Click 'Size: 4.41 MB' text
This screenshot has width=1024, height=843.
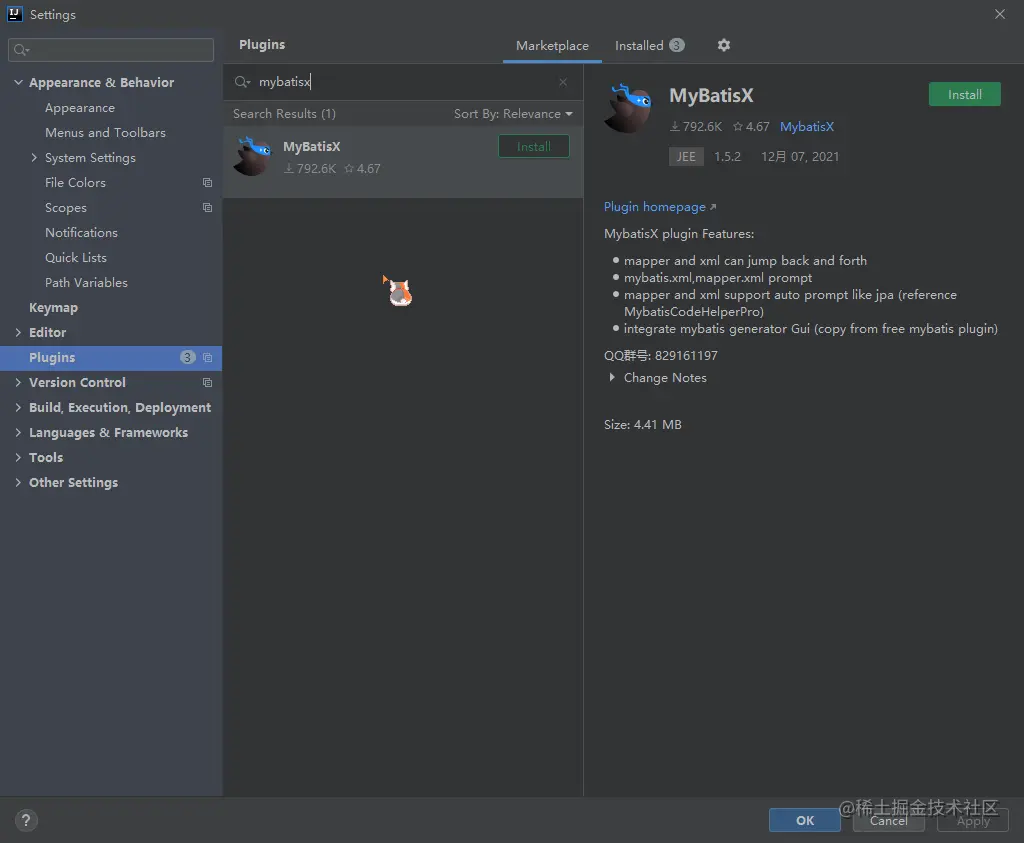[643, 424]
